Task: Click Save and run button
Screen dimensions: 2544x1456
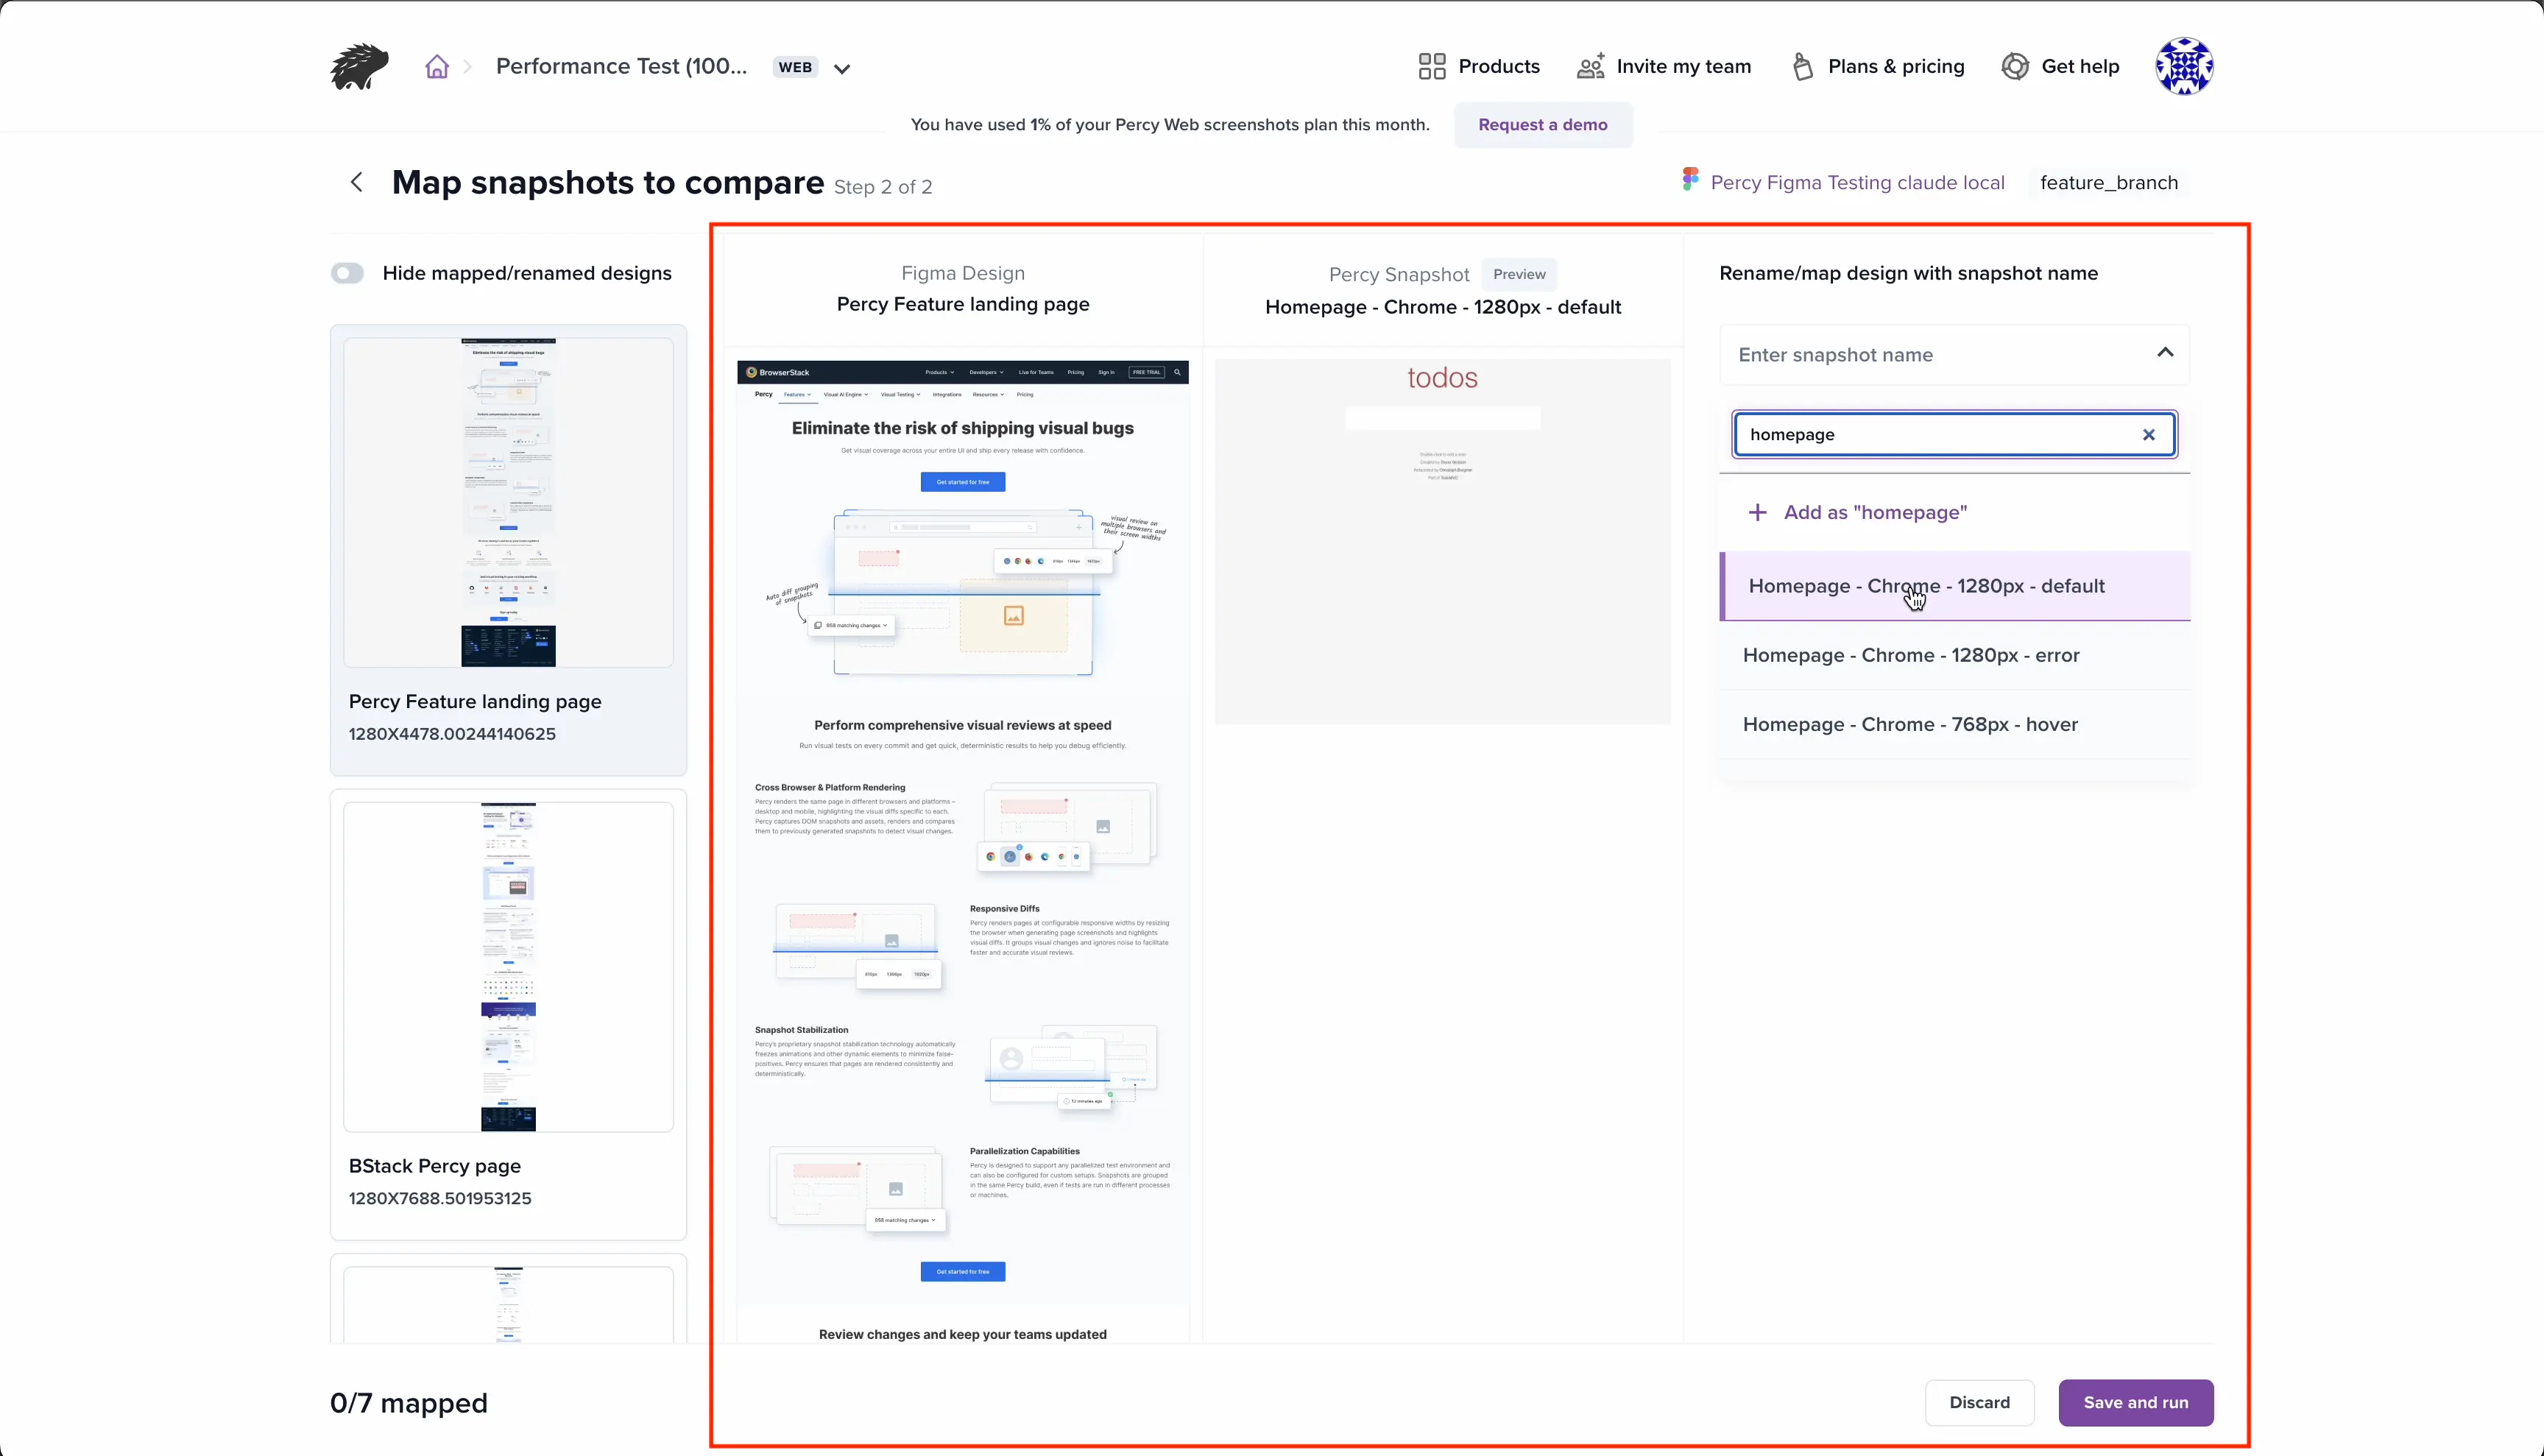Action: click(x=2135, y=1402)
